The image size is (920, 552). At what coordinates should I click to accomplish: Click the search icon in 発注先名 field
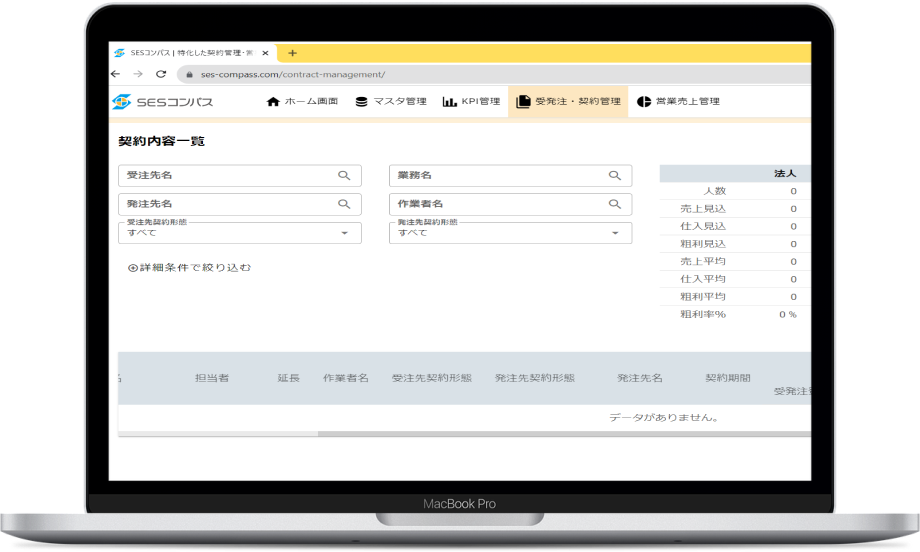coord(344,204)
